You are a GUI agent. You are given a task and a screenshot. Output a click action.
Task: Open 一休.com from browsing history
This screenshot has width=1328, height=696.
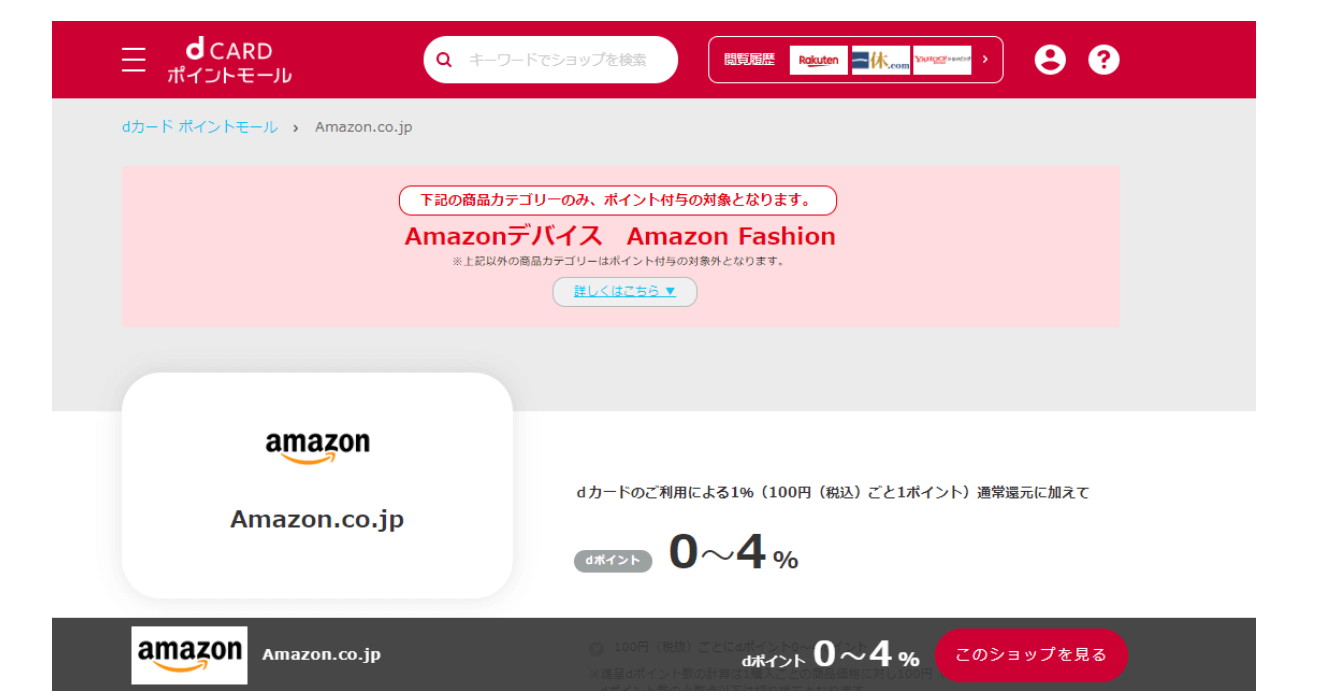tap(880, 60)
